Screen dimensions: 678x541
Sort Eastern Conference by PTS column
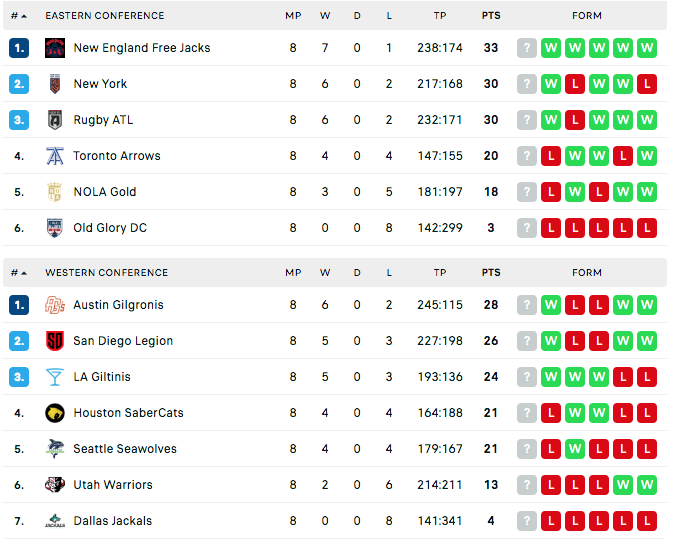(491, 16)
